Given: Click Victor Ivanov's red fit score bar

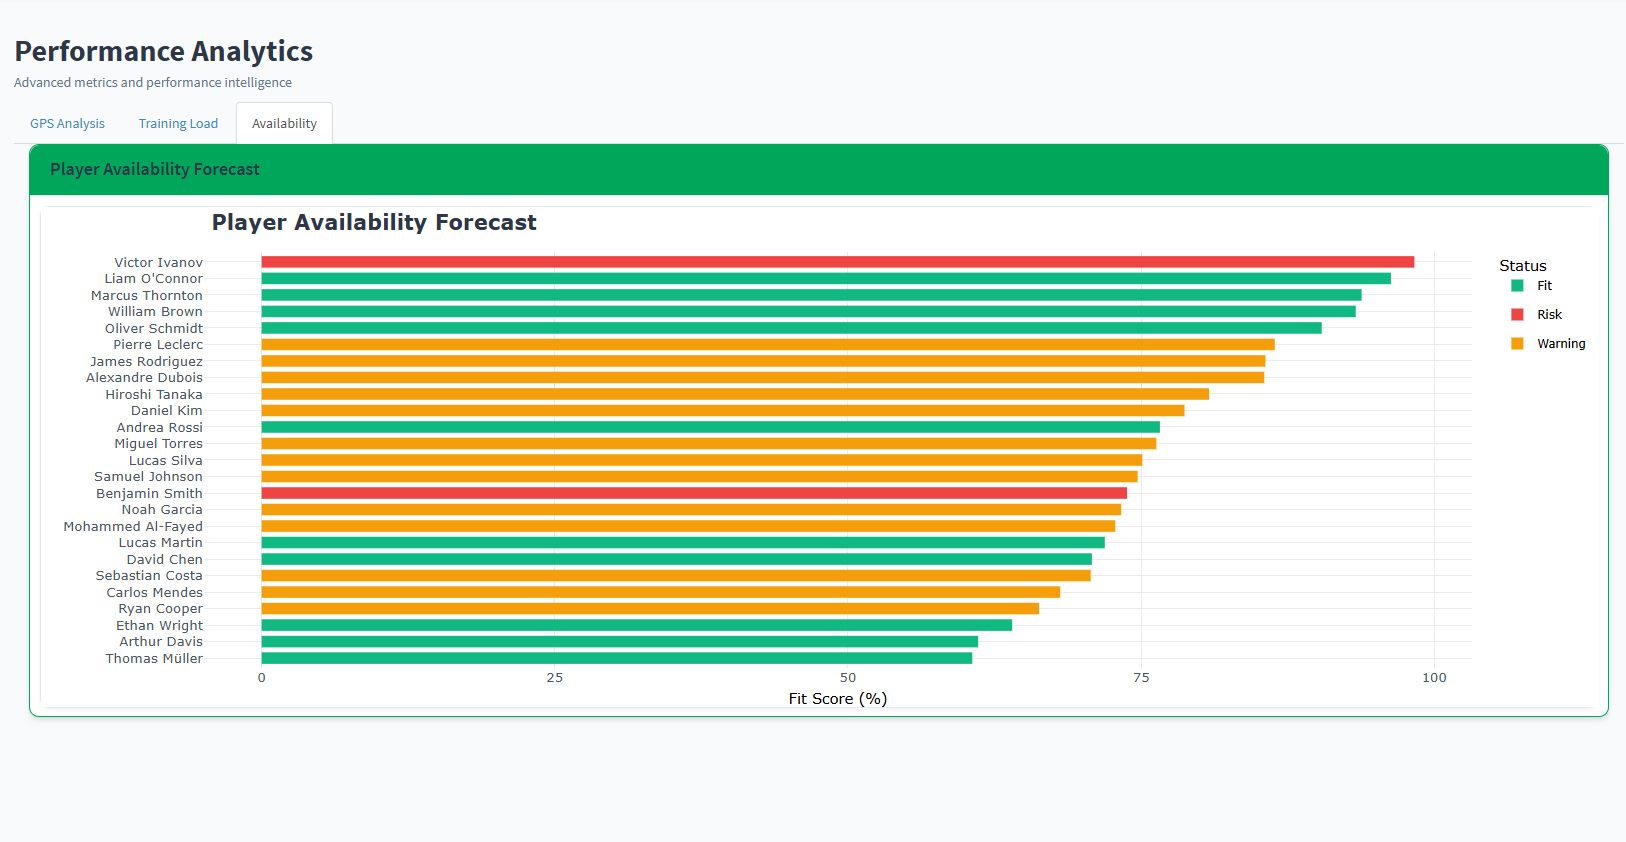Looking at the screenshot, I should 837,262.
